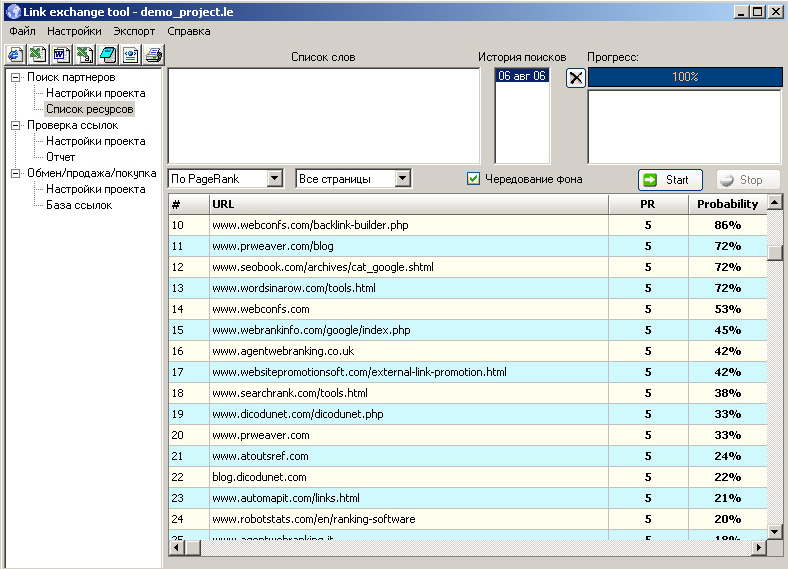Open the По PageRank sort dropdown
This screenshot has height=569, width=788.
[275, 179]
